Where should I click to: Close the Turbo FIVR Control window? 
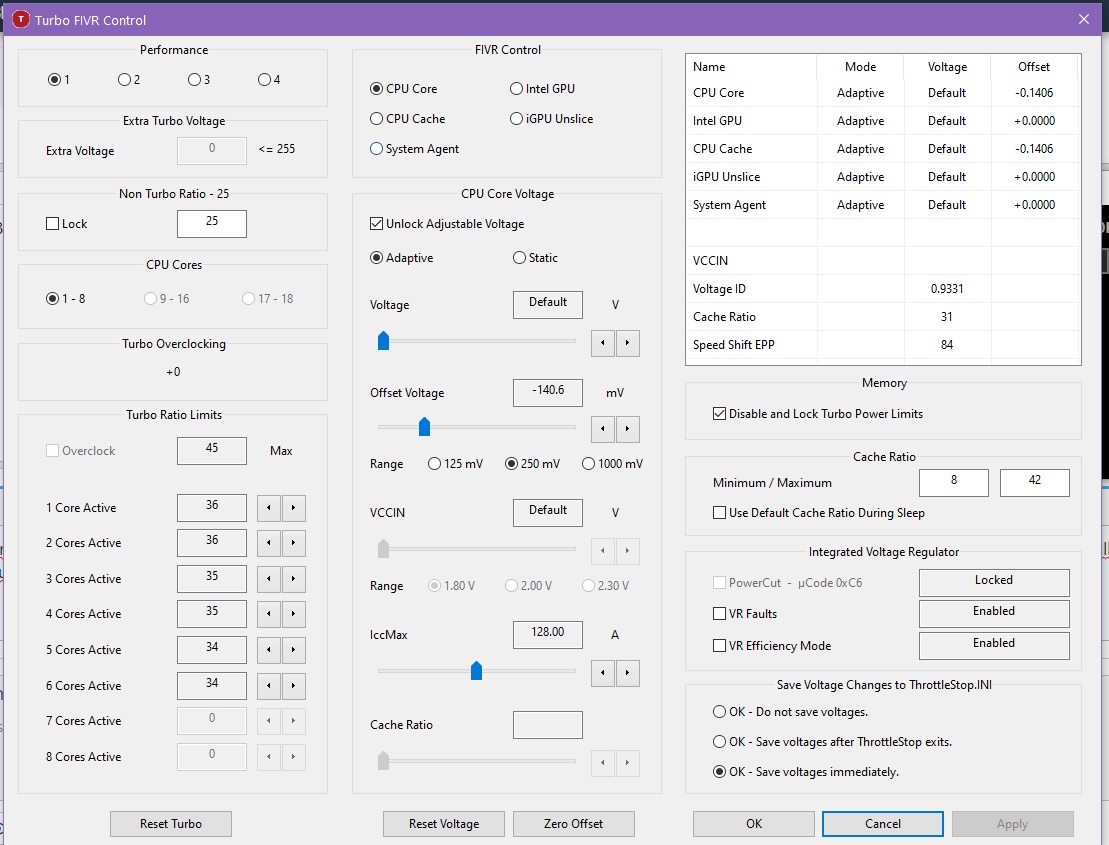pyautogui.click(x=1084, y=19)
